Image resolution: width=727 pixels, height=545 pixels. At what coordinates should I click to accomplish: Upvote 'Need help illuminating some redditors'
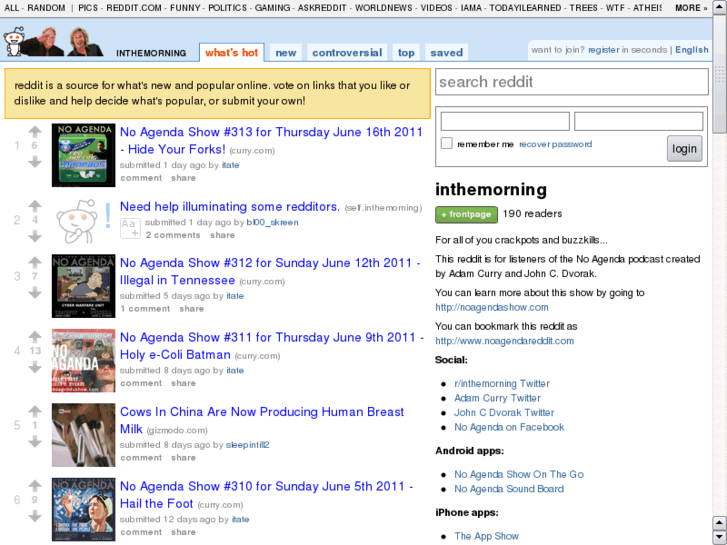coord(35,206)
